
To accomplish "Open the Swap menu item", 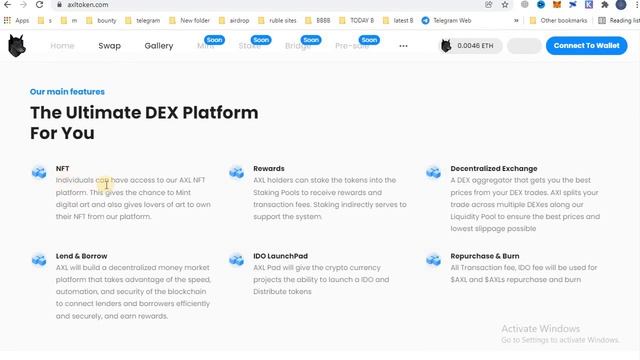I will 109,46.
